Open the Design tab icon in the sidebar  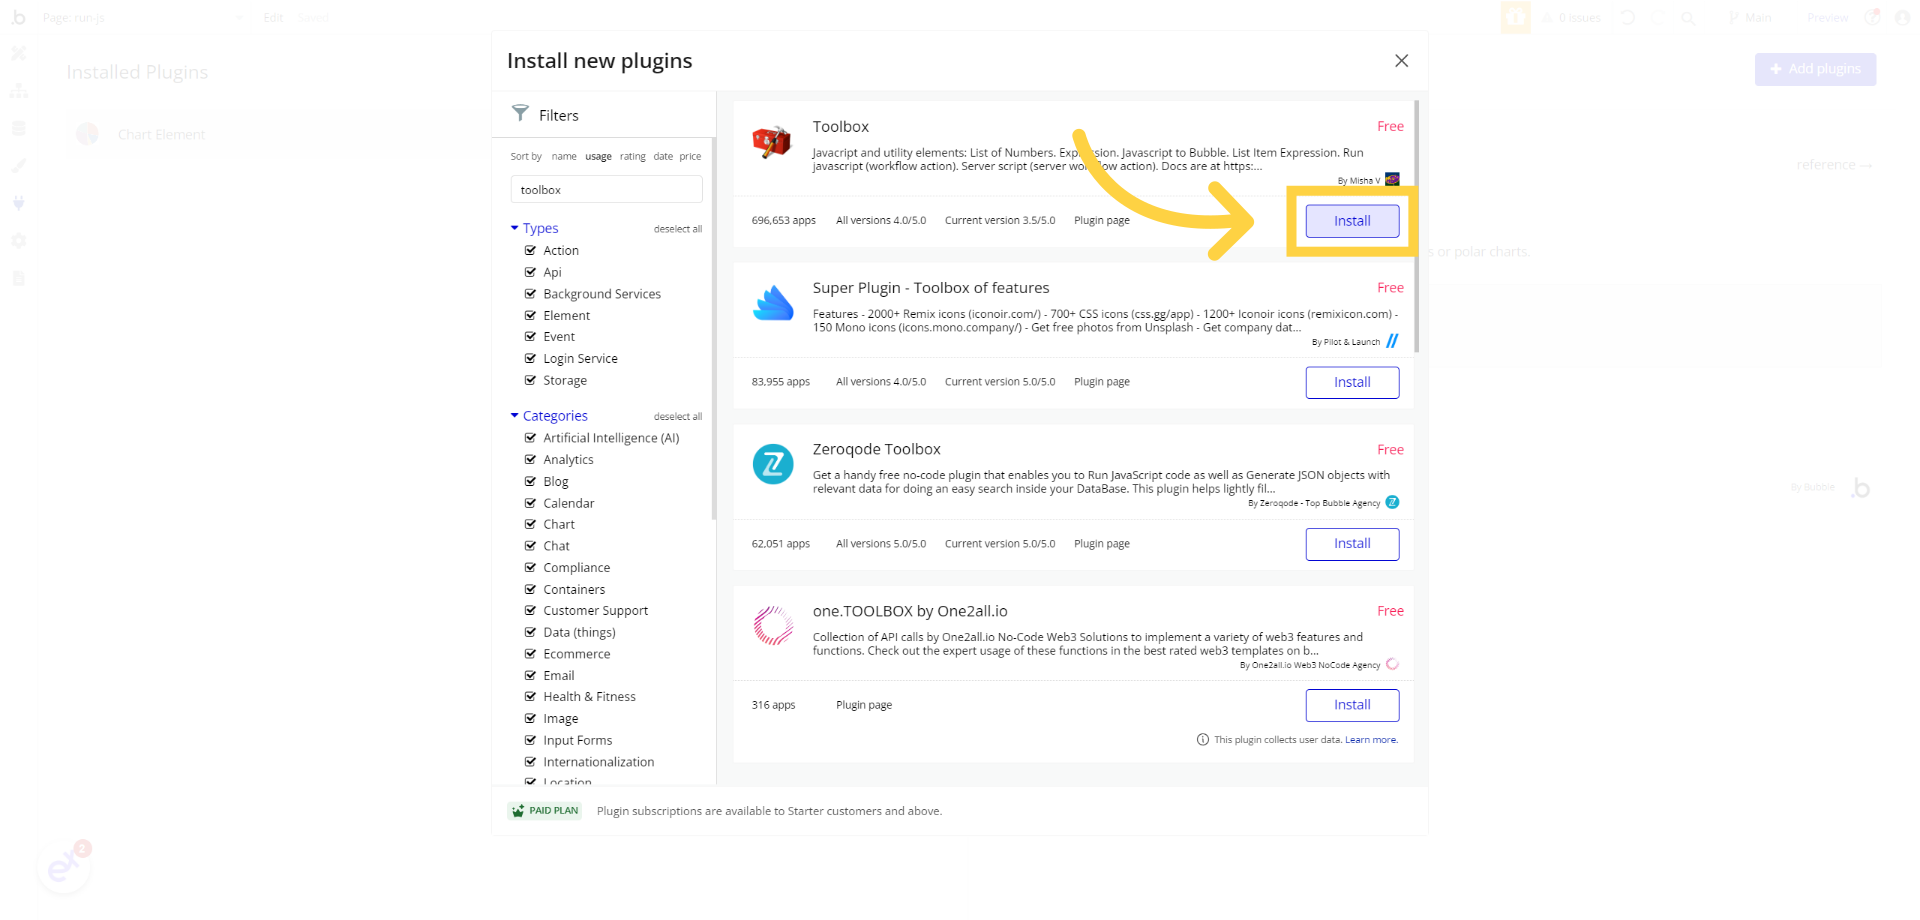click(18, 53)
